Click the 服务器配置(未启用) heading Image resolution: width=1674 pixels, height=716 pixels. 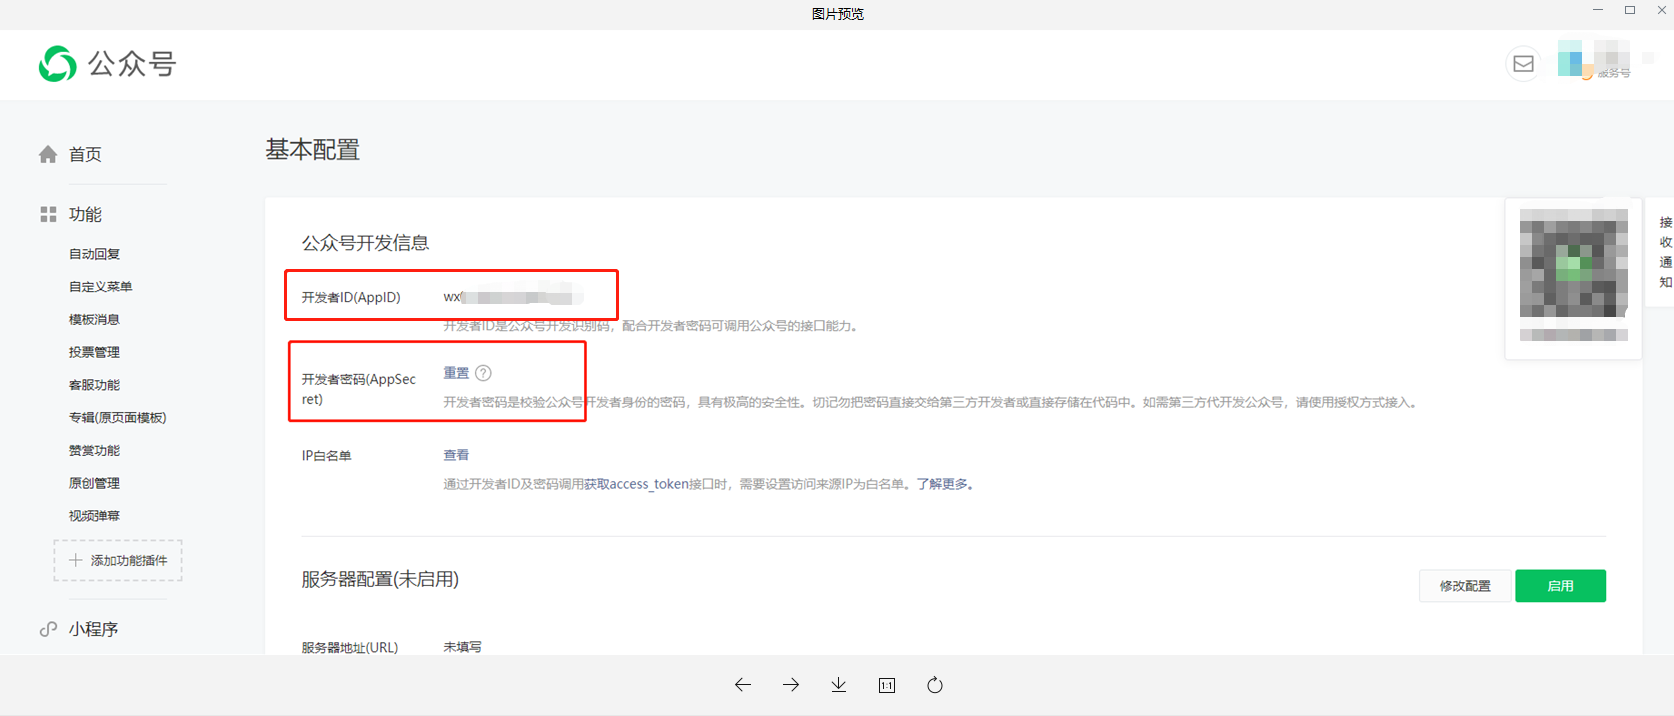[x=380, y=579]
